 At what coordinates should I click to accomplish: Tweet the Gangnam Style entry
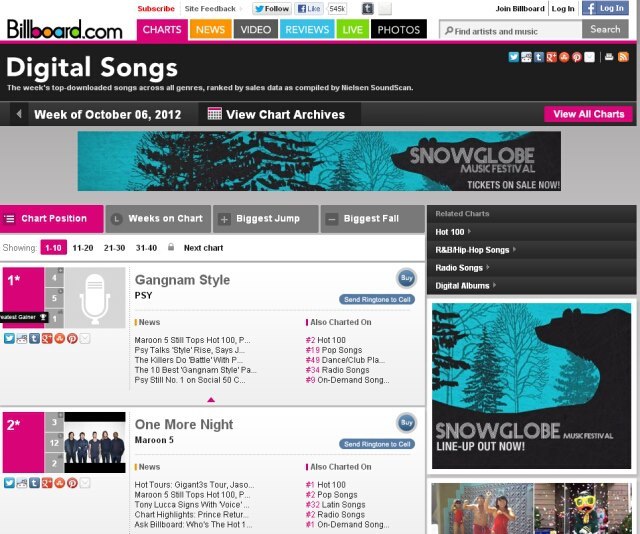[9, 338]
